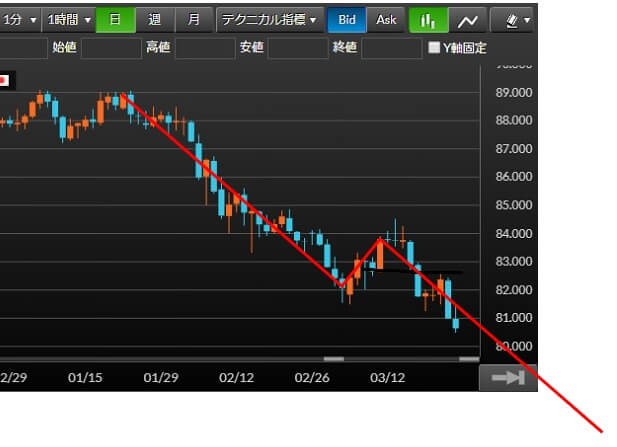Image resolution: width=617 pixels, height=447 pixels.
Task: Click the 82.000 price axis label
Action: click(514, 290)
